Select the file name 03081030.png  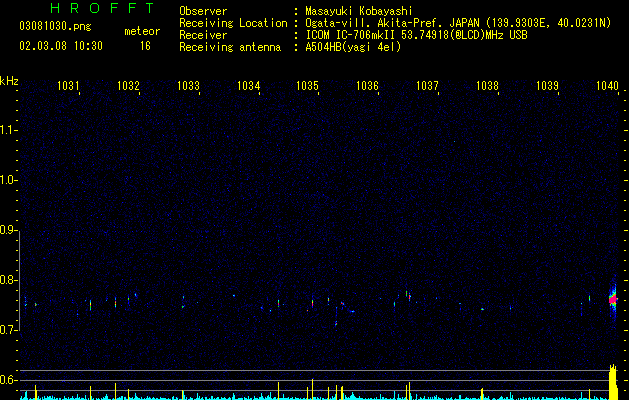[55, 26]
